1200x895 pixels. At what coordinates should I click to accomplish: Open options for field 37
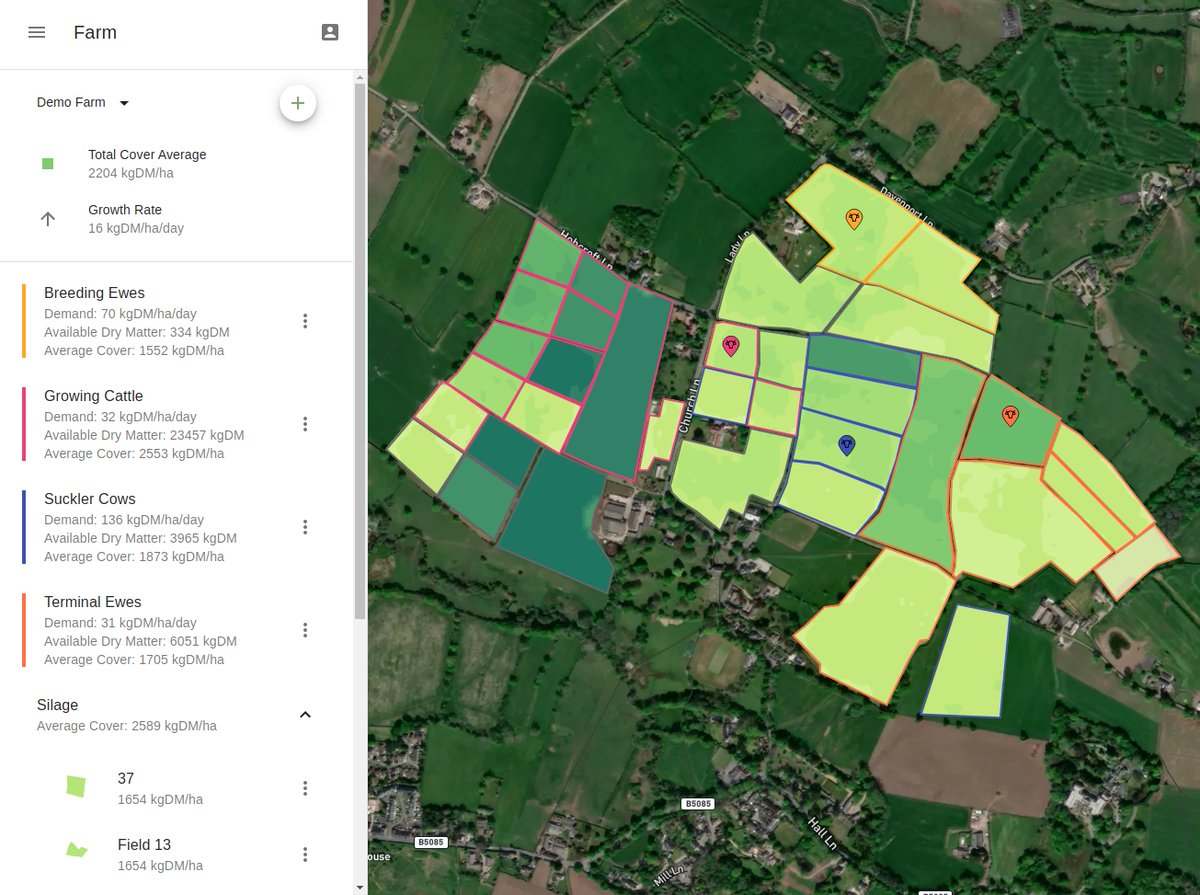(305, 788)
